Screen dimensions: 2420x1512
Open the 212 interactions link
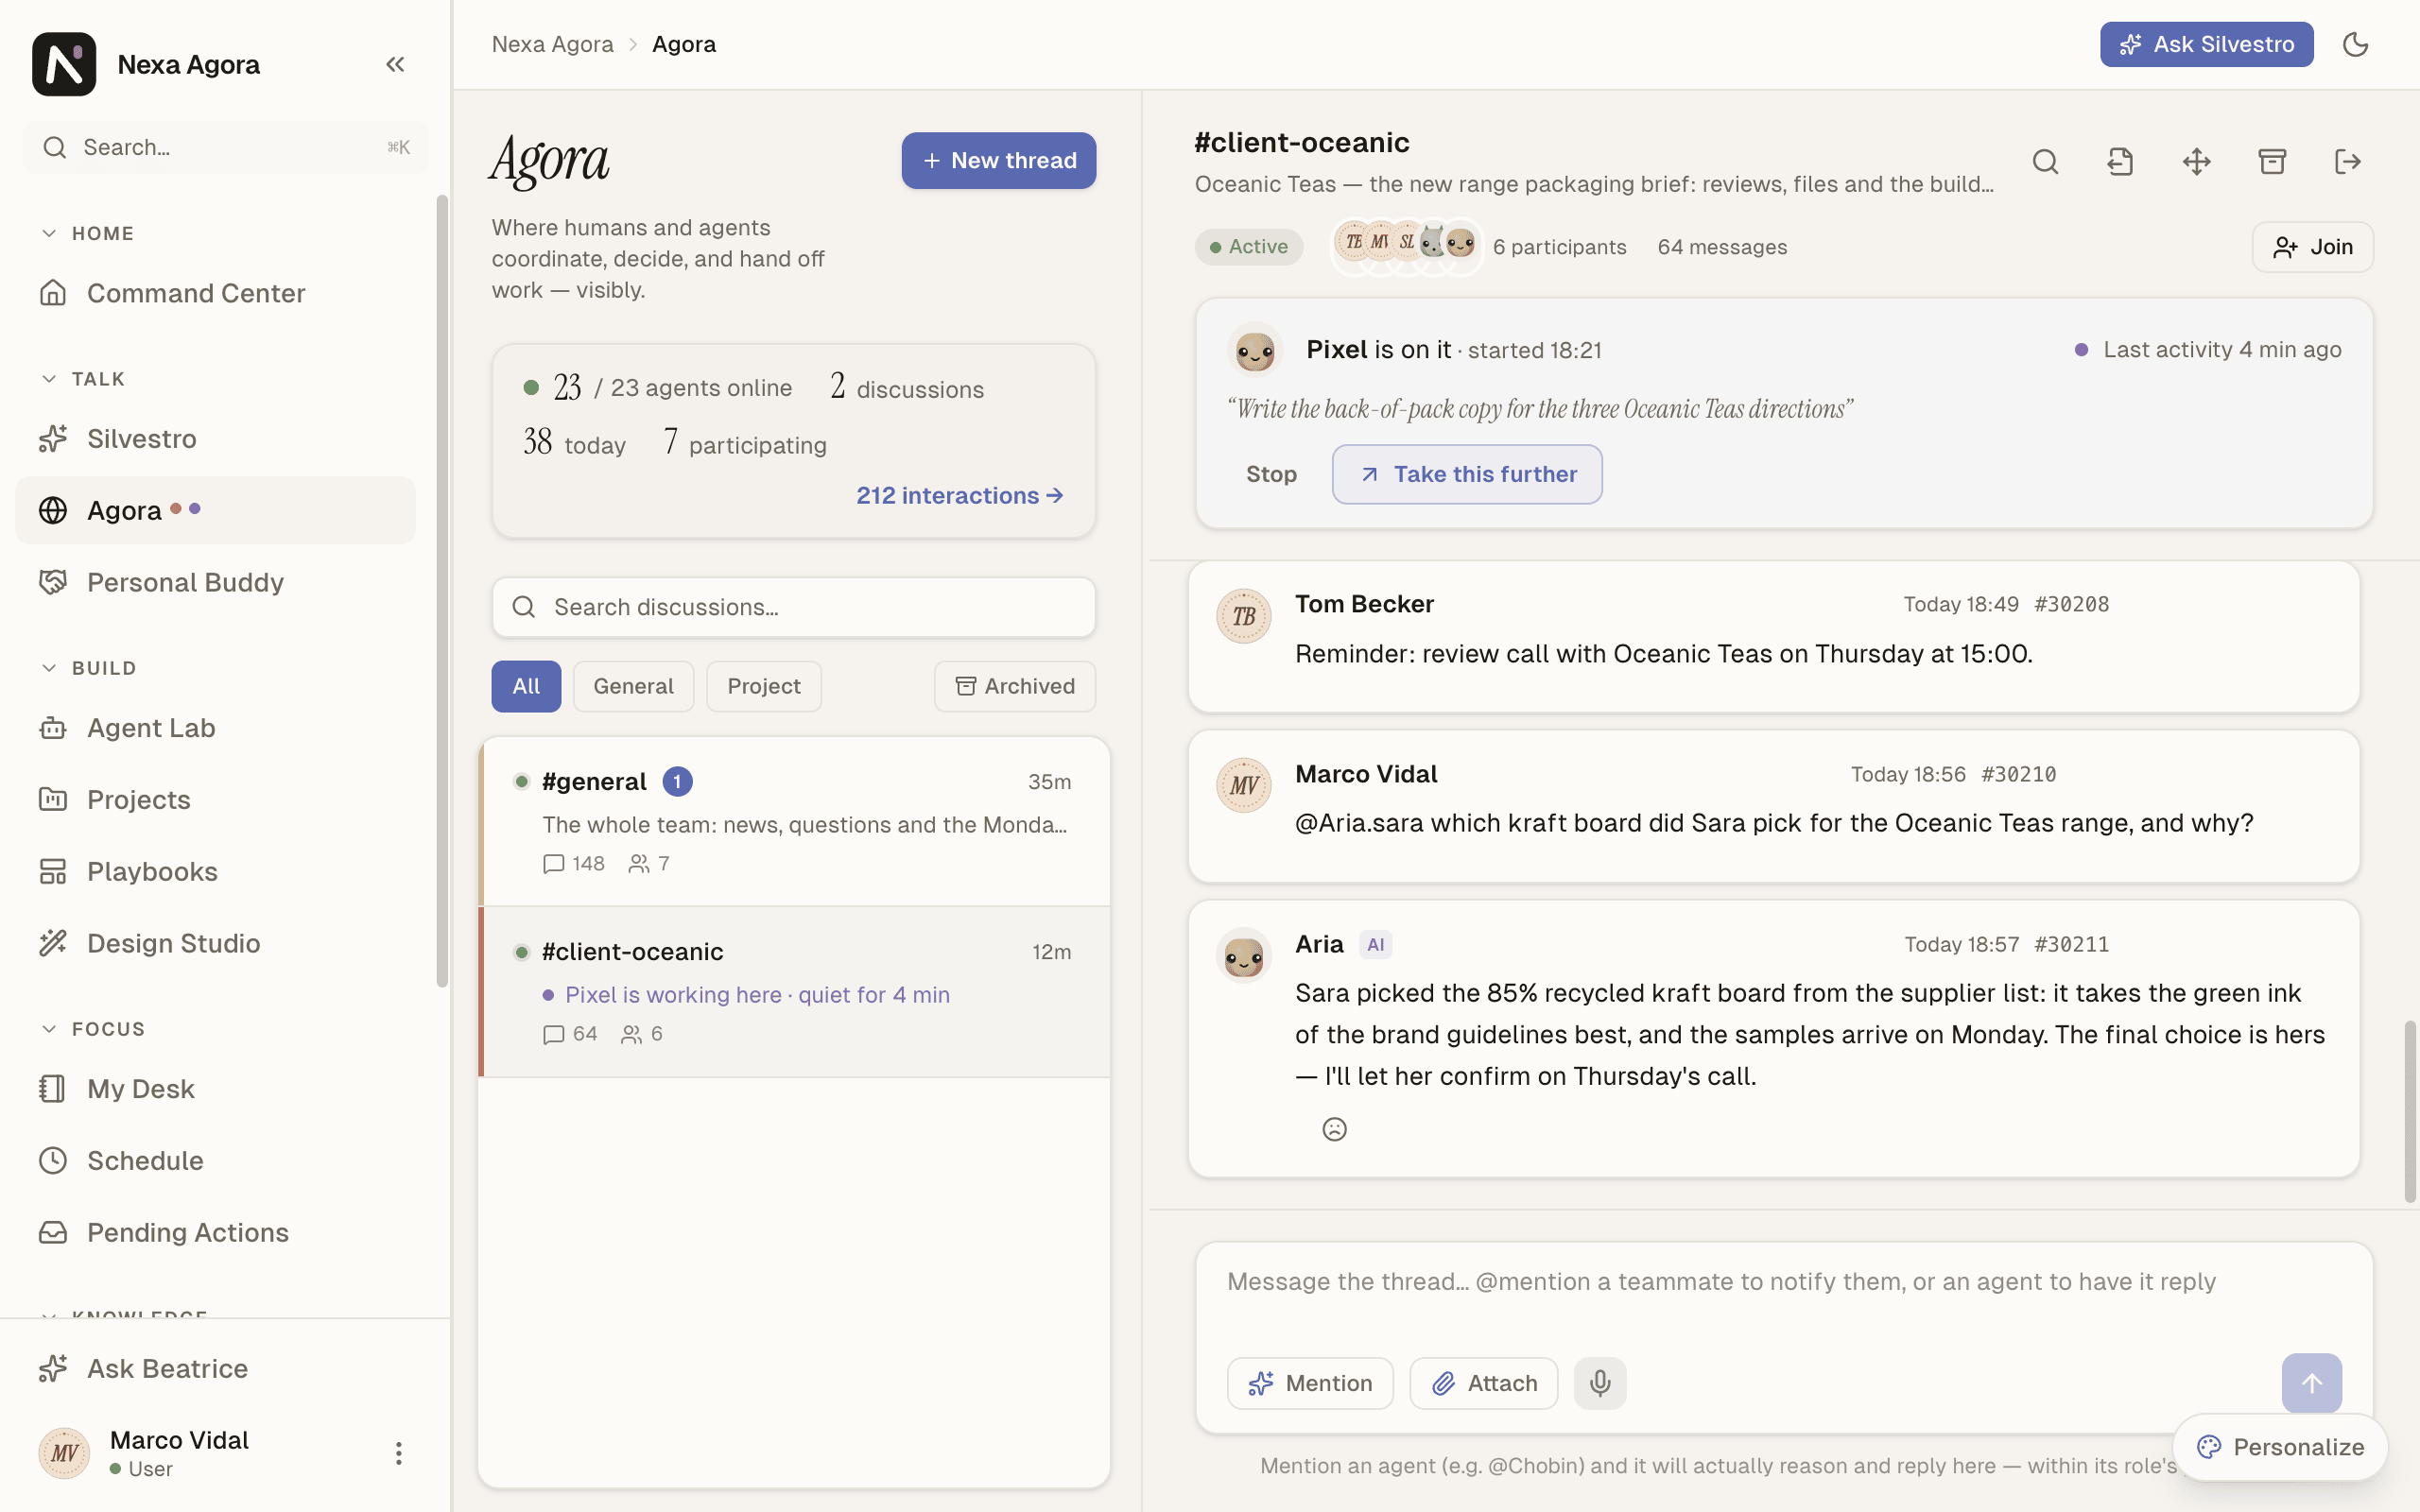pyautogui.click(x=960, y=495)
